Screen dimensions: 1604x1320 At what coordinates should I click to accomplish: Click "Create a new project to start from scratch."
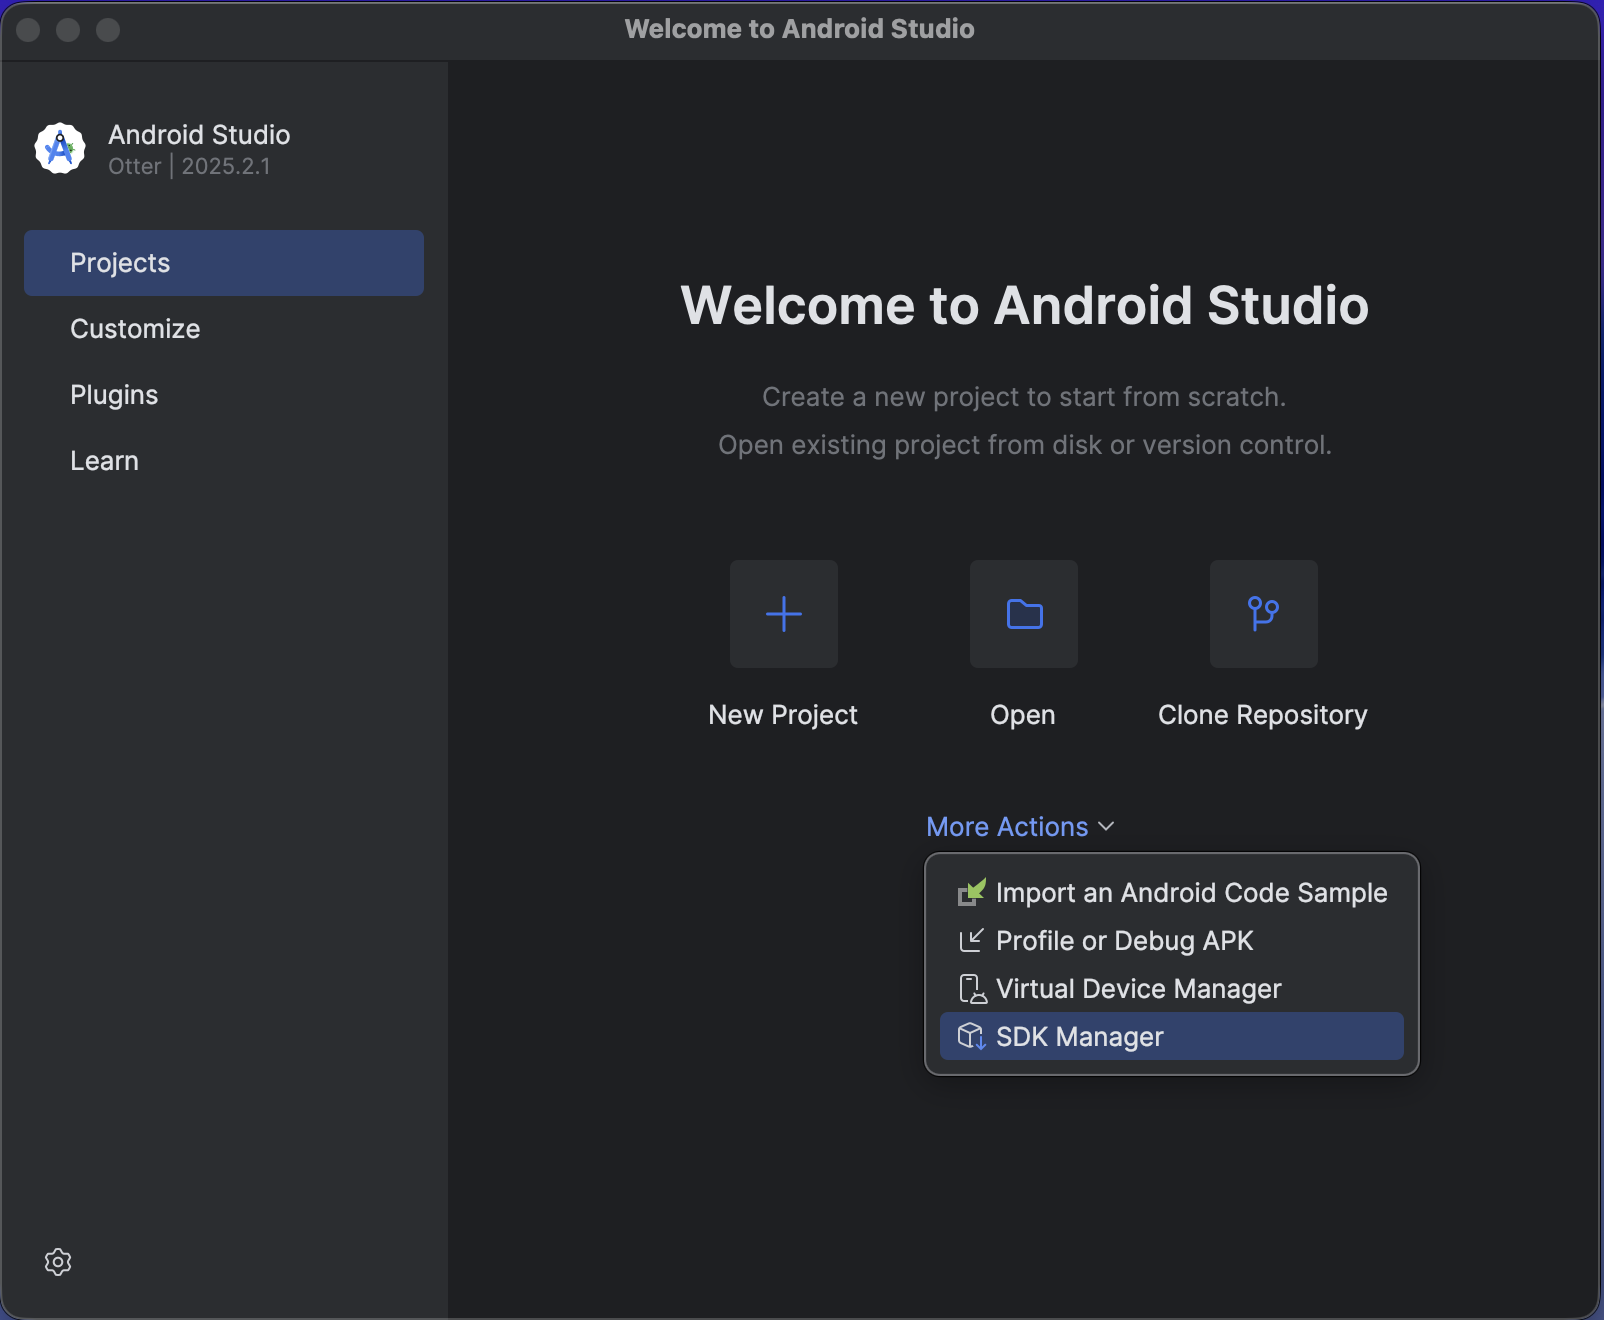(1024, 397)
